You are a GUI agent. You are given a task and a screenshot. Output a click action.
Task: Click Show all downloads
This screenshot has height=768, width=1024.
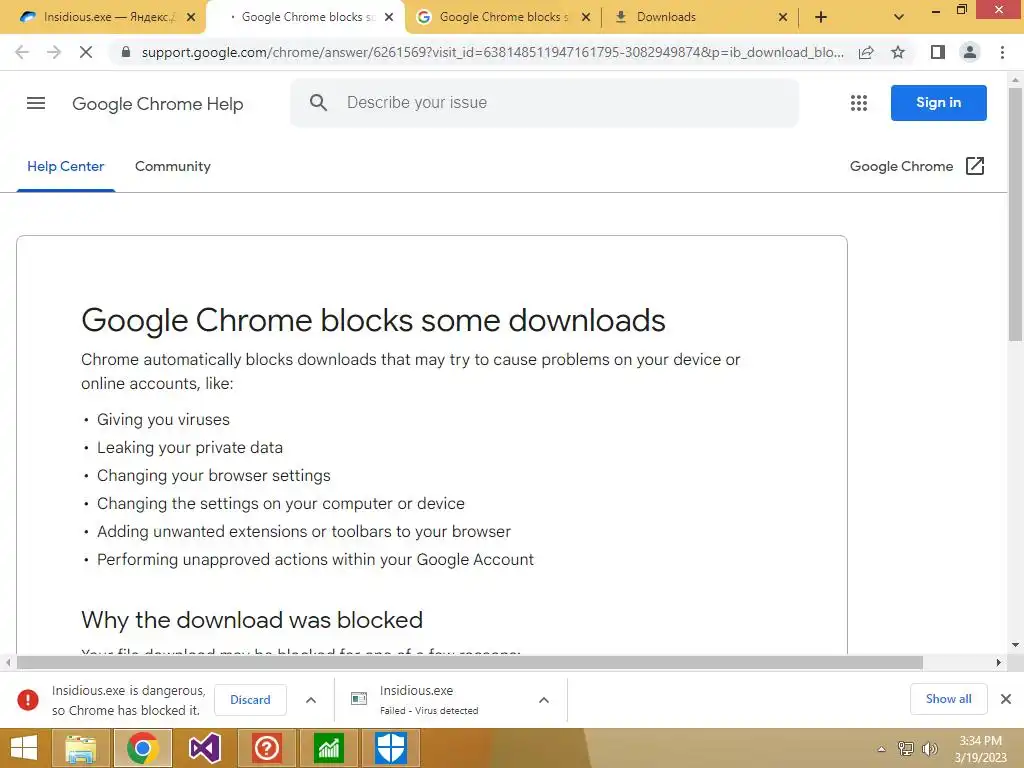click(x=948, y=699)
